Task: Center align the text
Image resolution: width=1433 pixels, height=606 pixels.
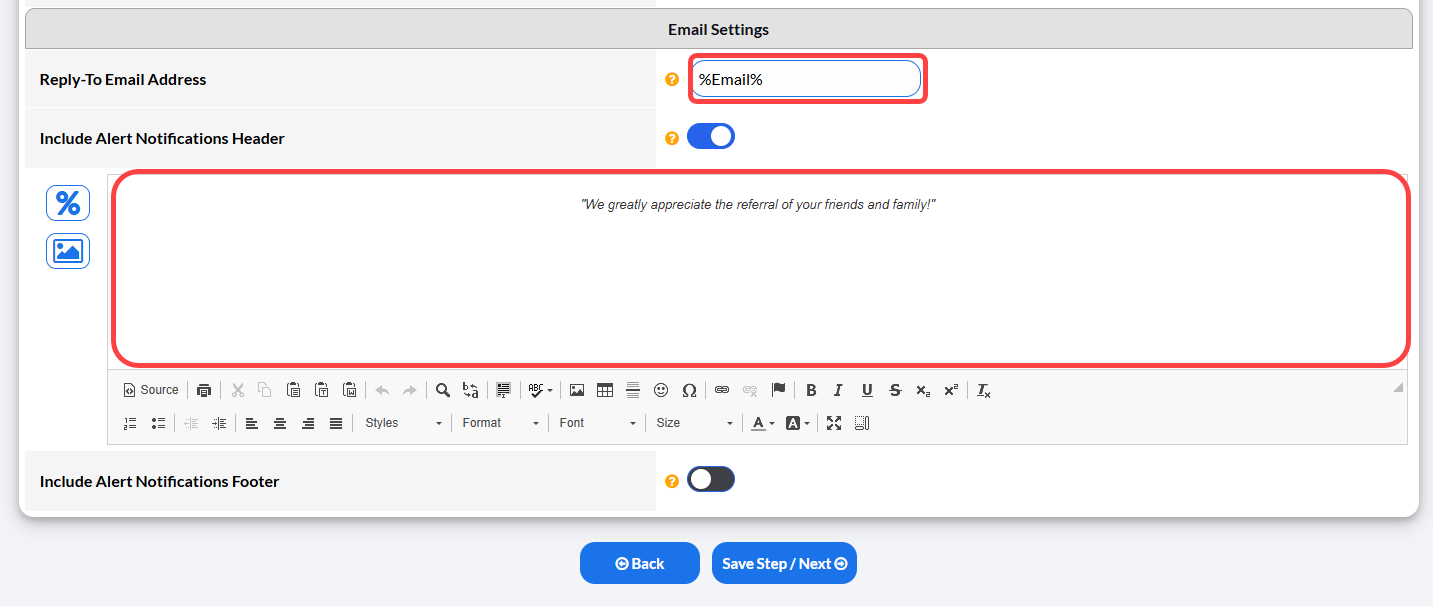Action: coord(280,423)
